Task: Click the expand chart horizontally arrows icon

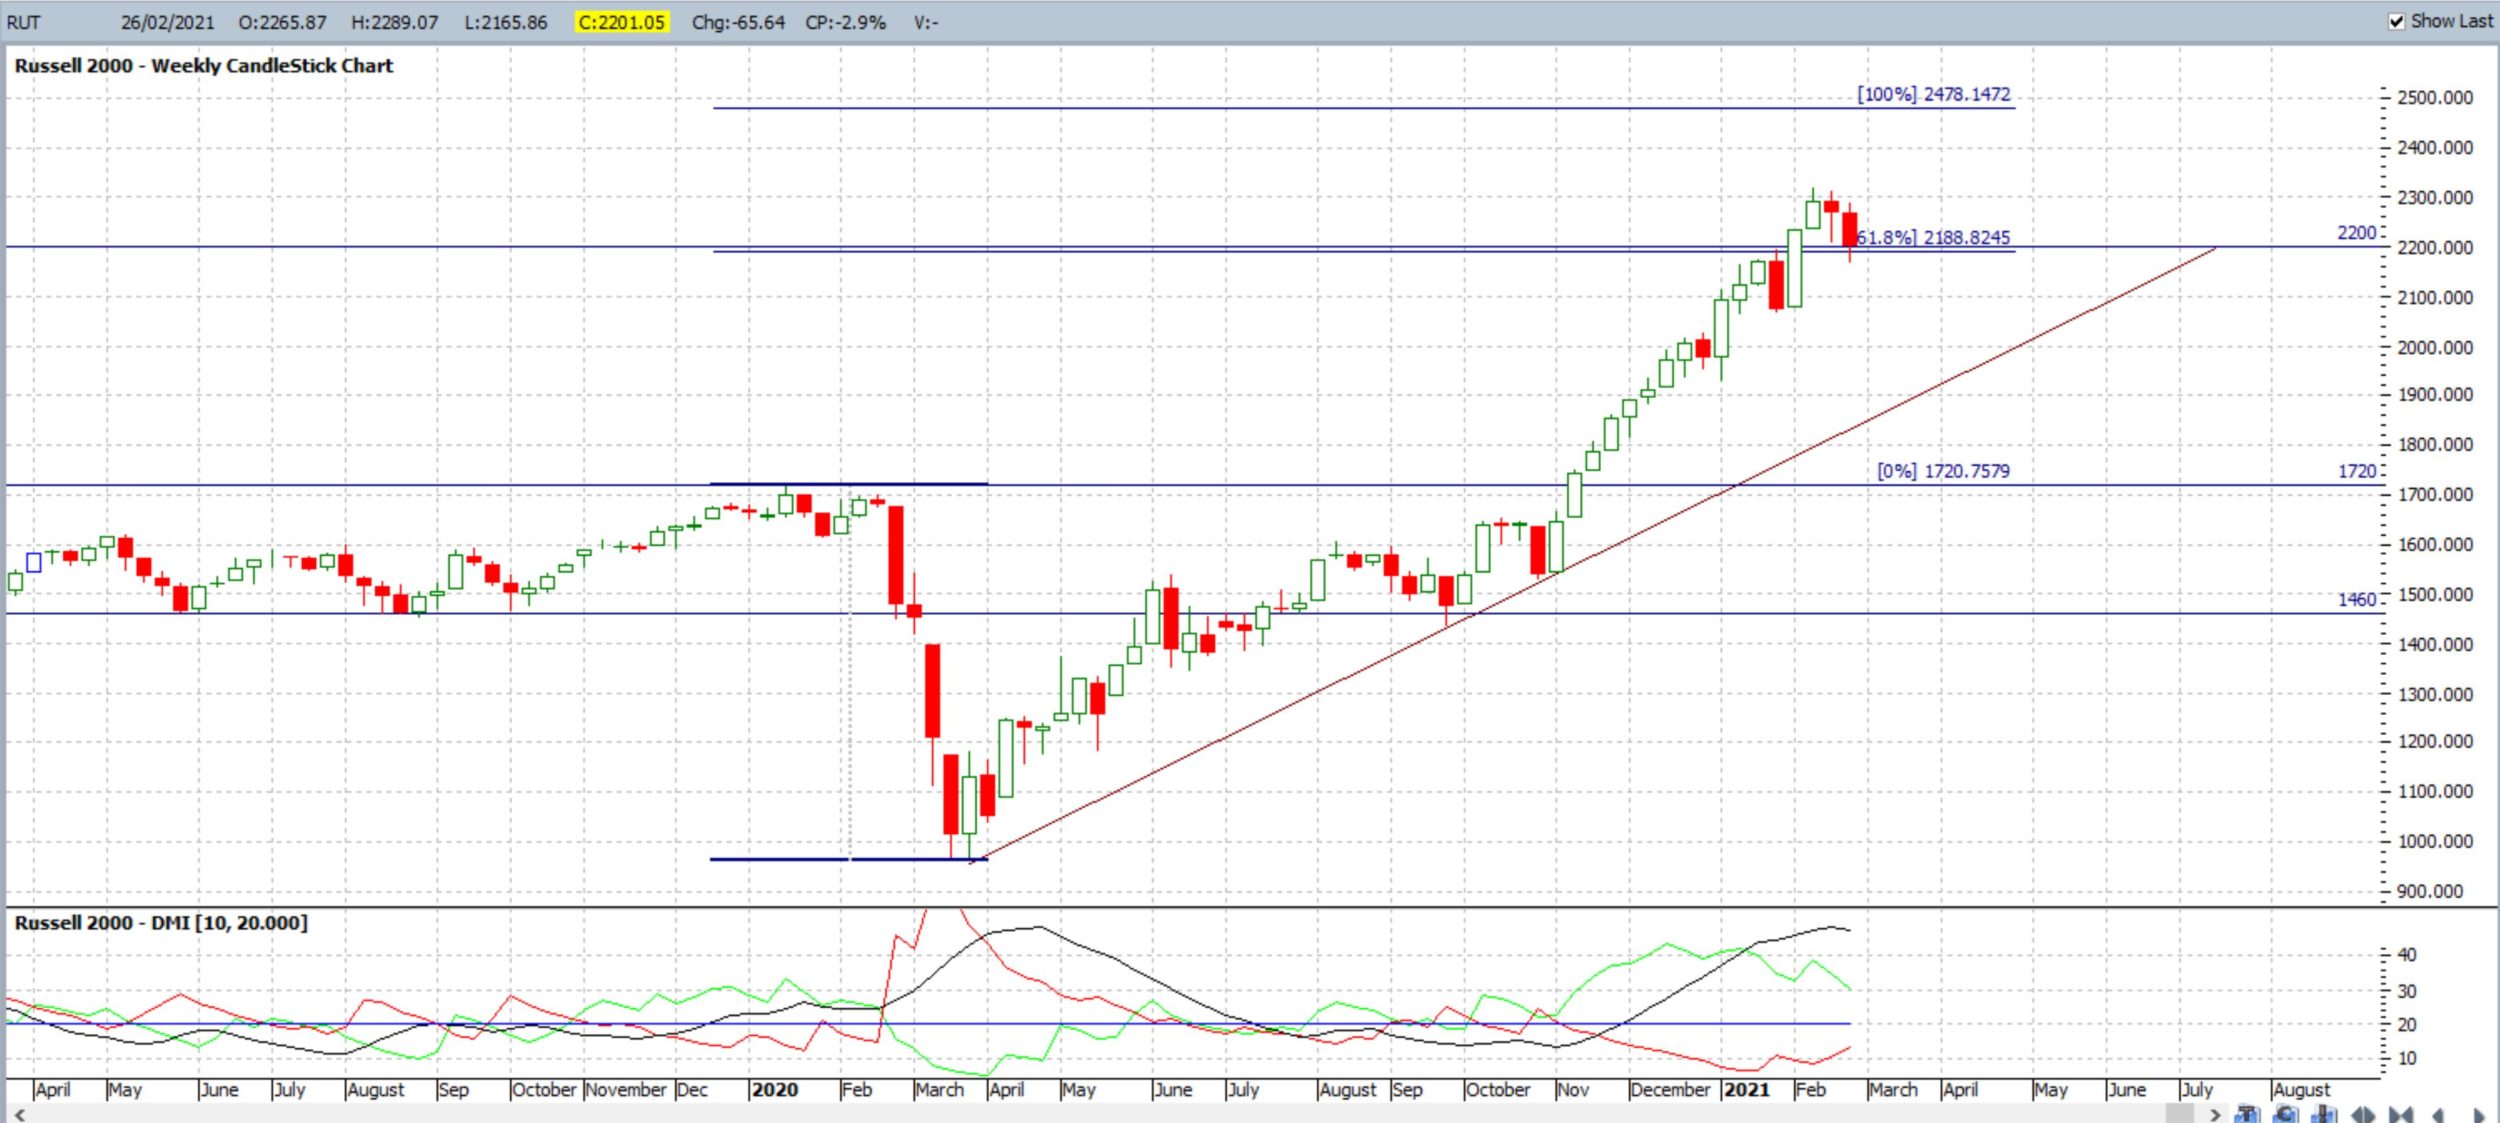Action: [2363, 1115]
